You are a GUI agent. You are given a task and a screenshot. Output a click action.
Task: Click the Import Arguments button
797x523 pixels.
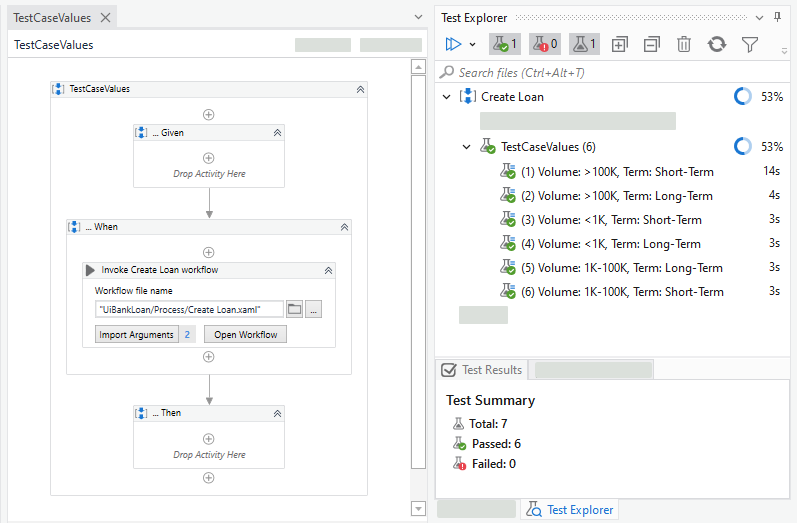[135, 334]
